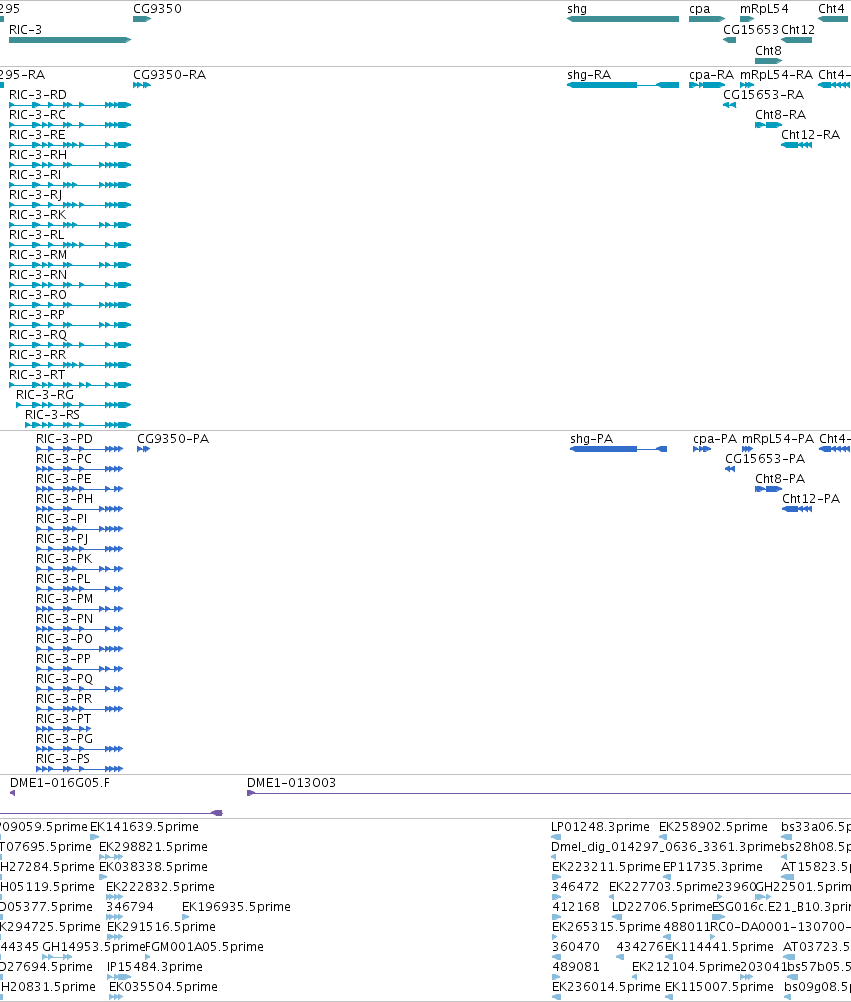Click protein RIC-3-PH
Viewport: 851px width, 1002px height.
[79, 509]
